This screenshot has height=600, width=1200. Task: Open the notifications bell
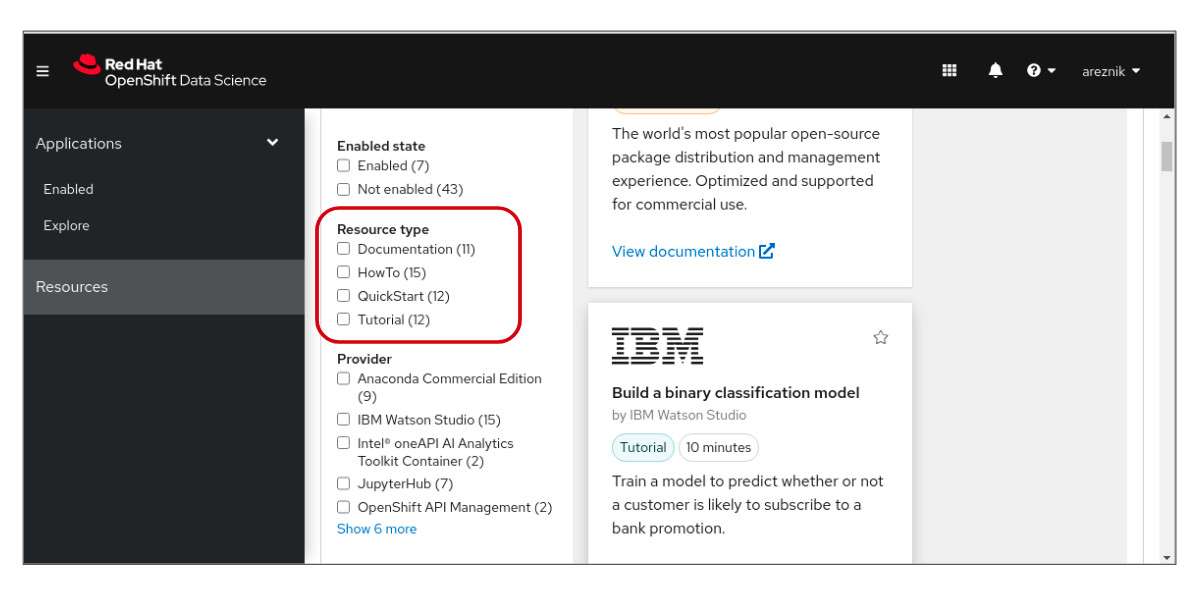[x=995, y=70]
